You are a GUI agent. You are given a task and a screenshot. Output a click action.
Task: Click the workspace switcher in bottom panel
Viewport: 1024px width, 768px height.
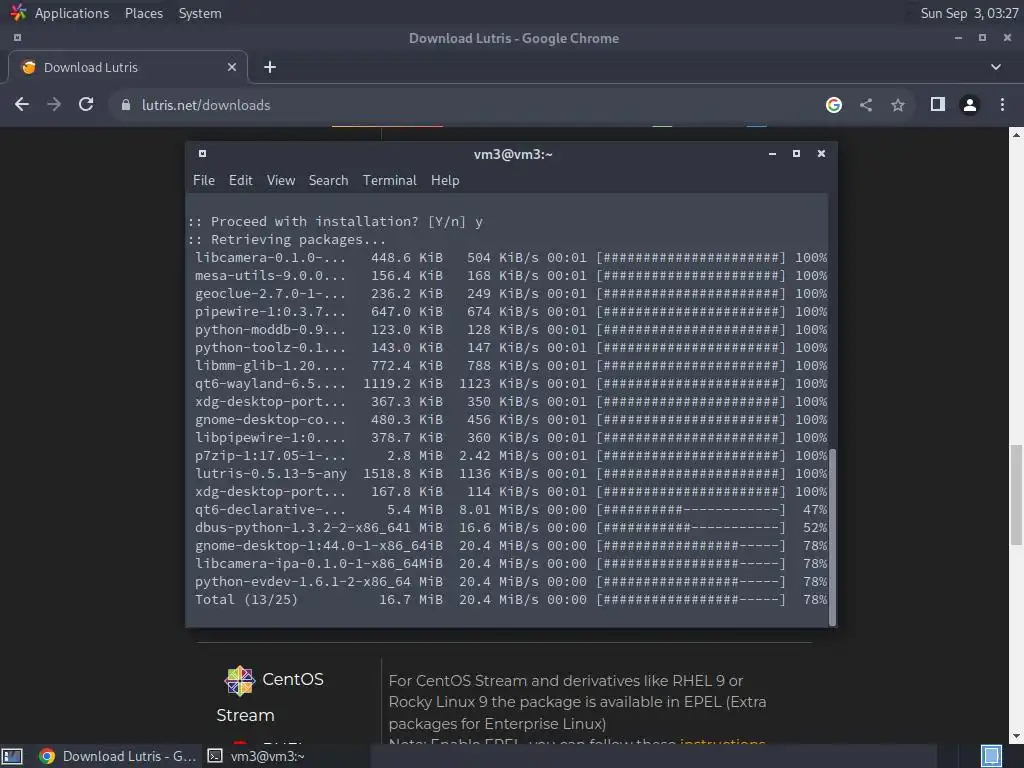[x=991, y=756]
